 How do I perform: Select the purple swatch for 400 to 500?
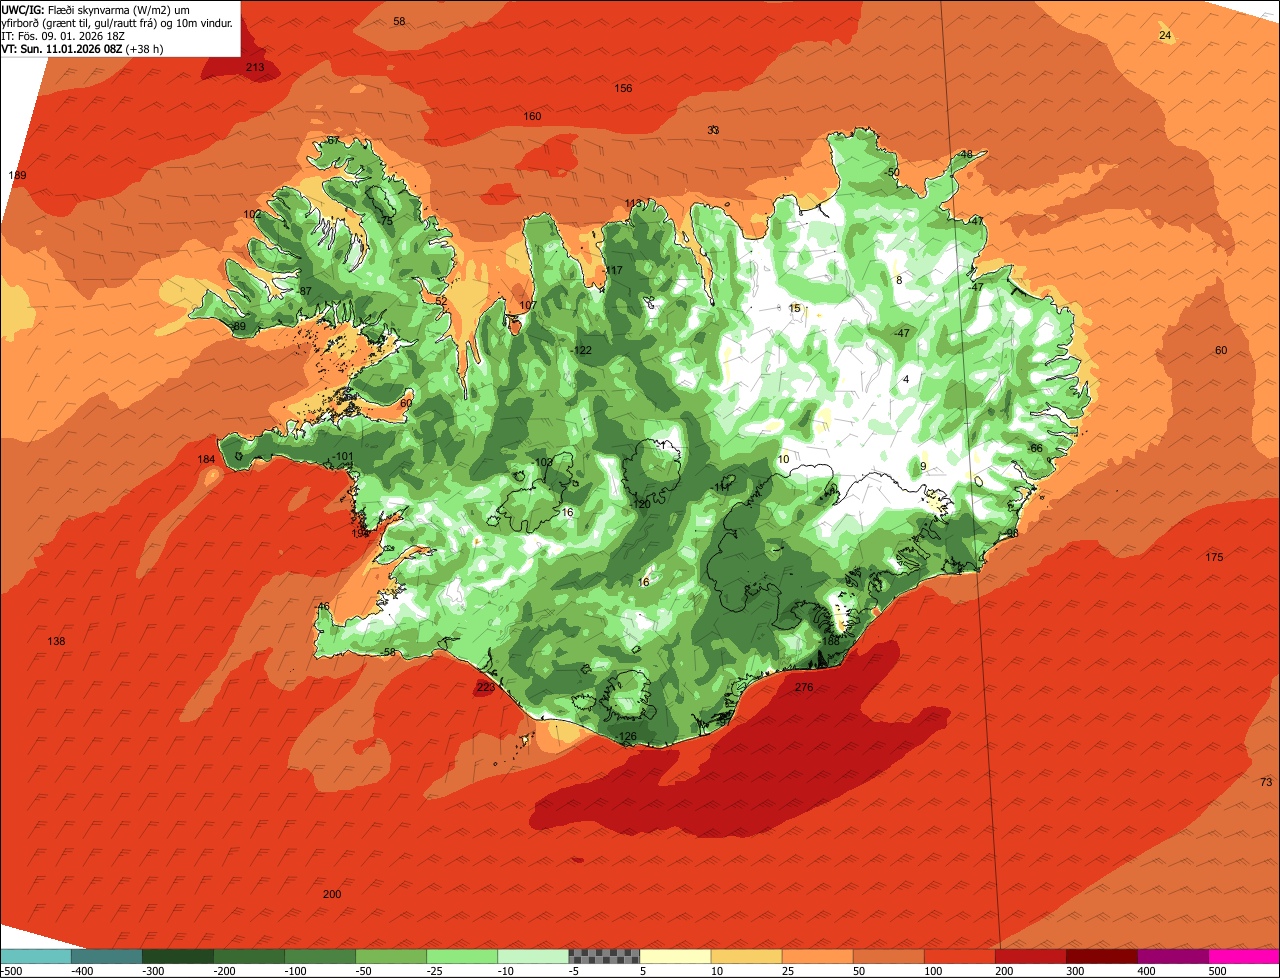[1172, 956]
